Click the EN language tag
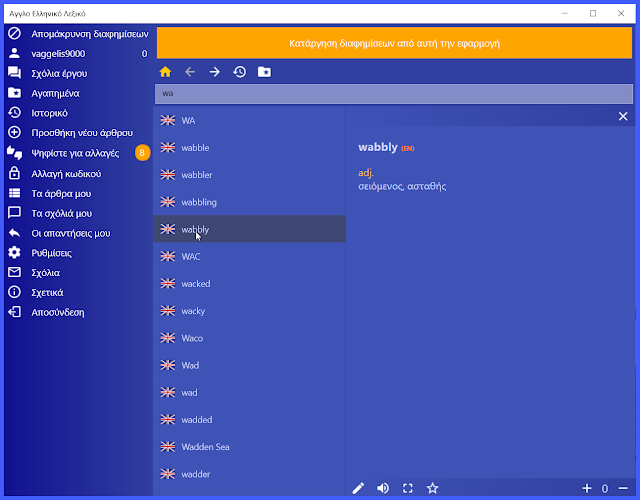Screen dimensions: 640x500 (x=408, y=149)
